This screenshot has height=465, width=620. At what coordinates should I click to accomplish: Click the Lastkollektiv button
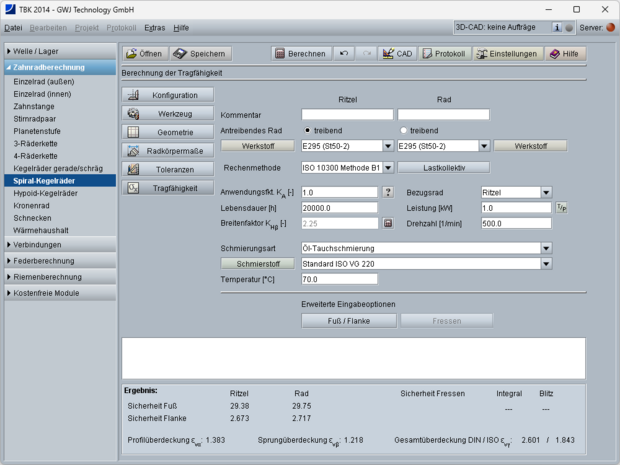[x=444, y=167]
